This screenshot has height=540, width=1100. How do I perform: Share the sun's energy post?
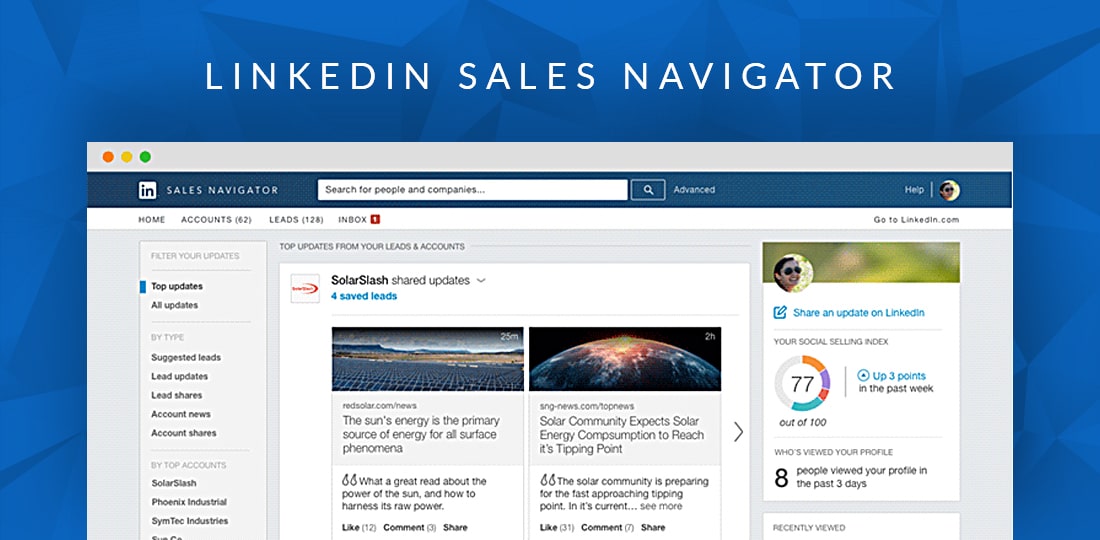tap(455, 527)
